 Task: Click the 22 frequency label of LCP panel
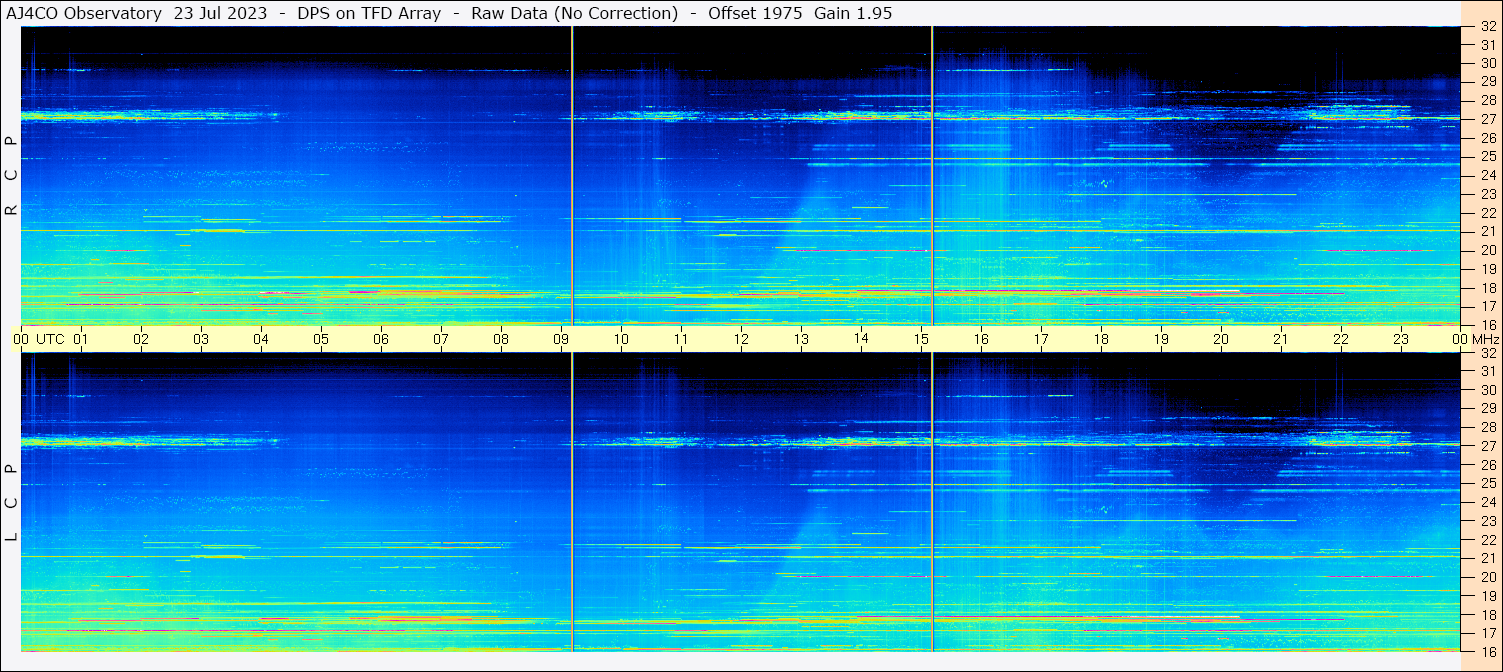pyautogui.click(x=1487, y=539)
